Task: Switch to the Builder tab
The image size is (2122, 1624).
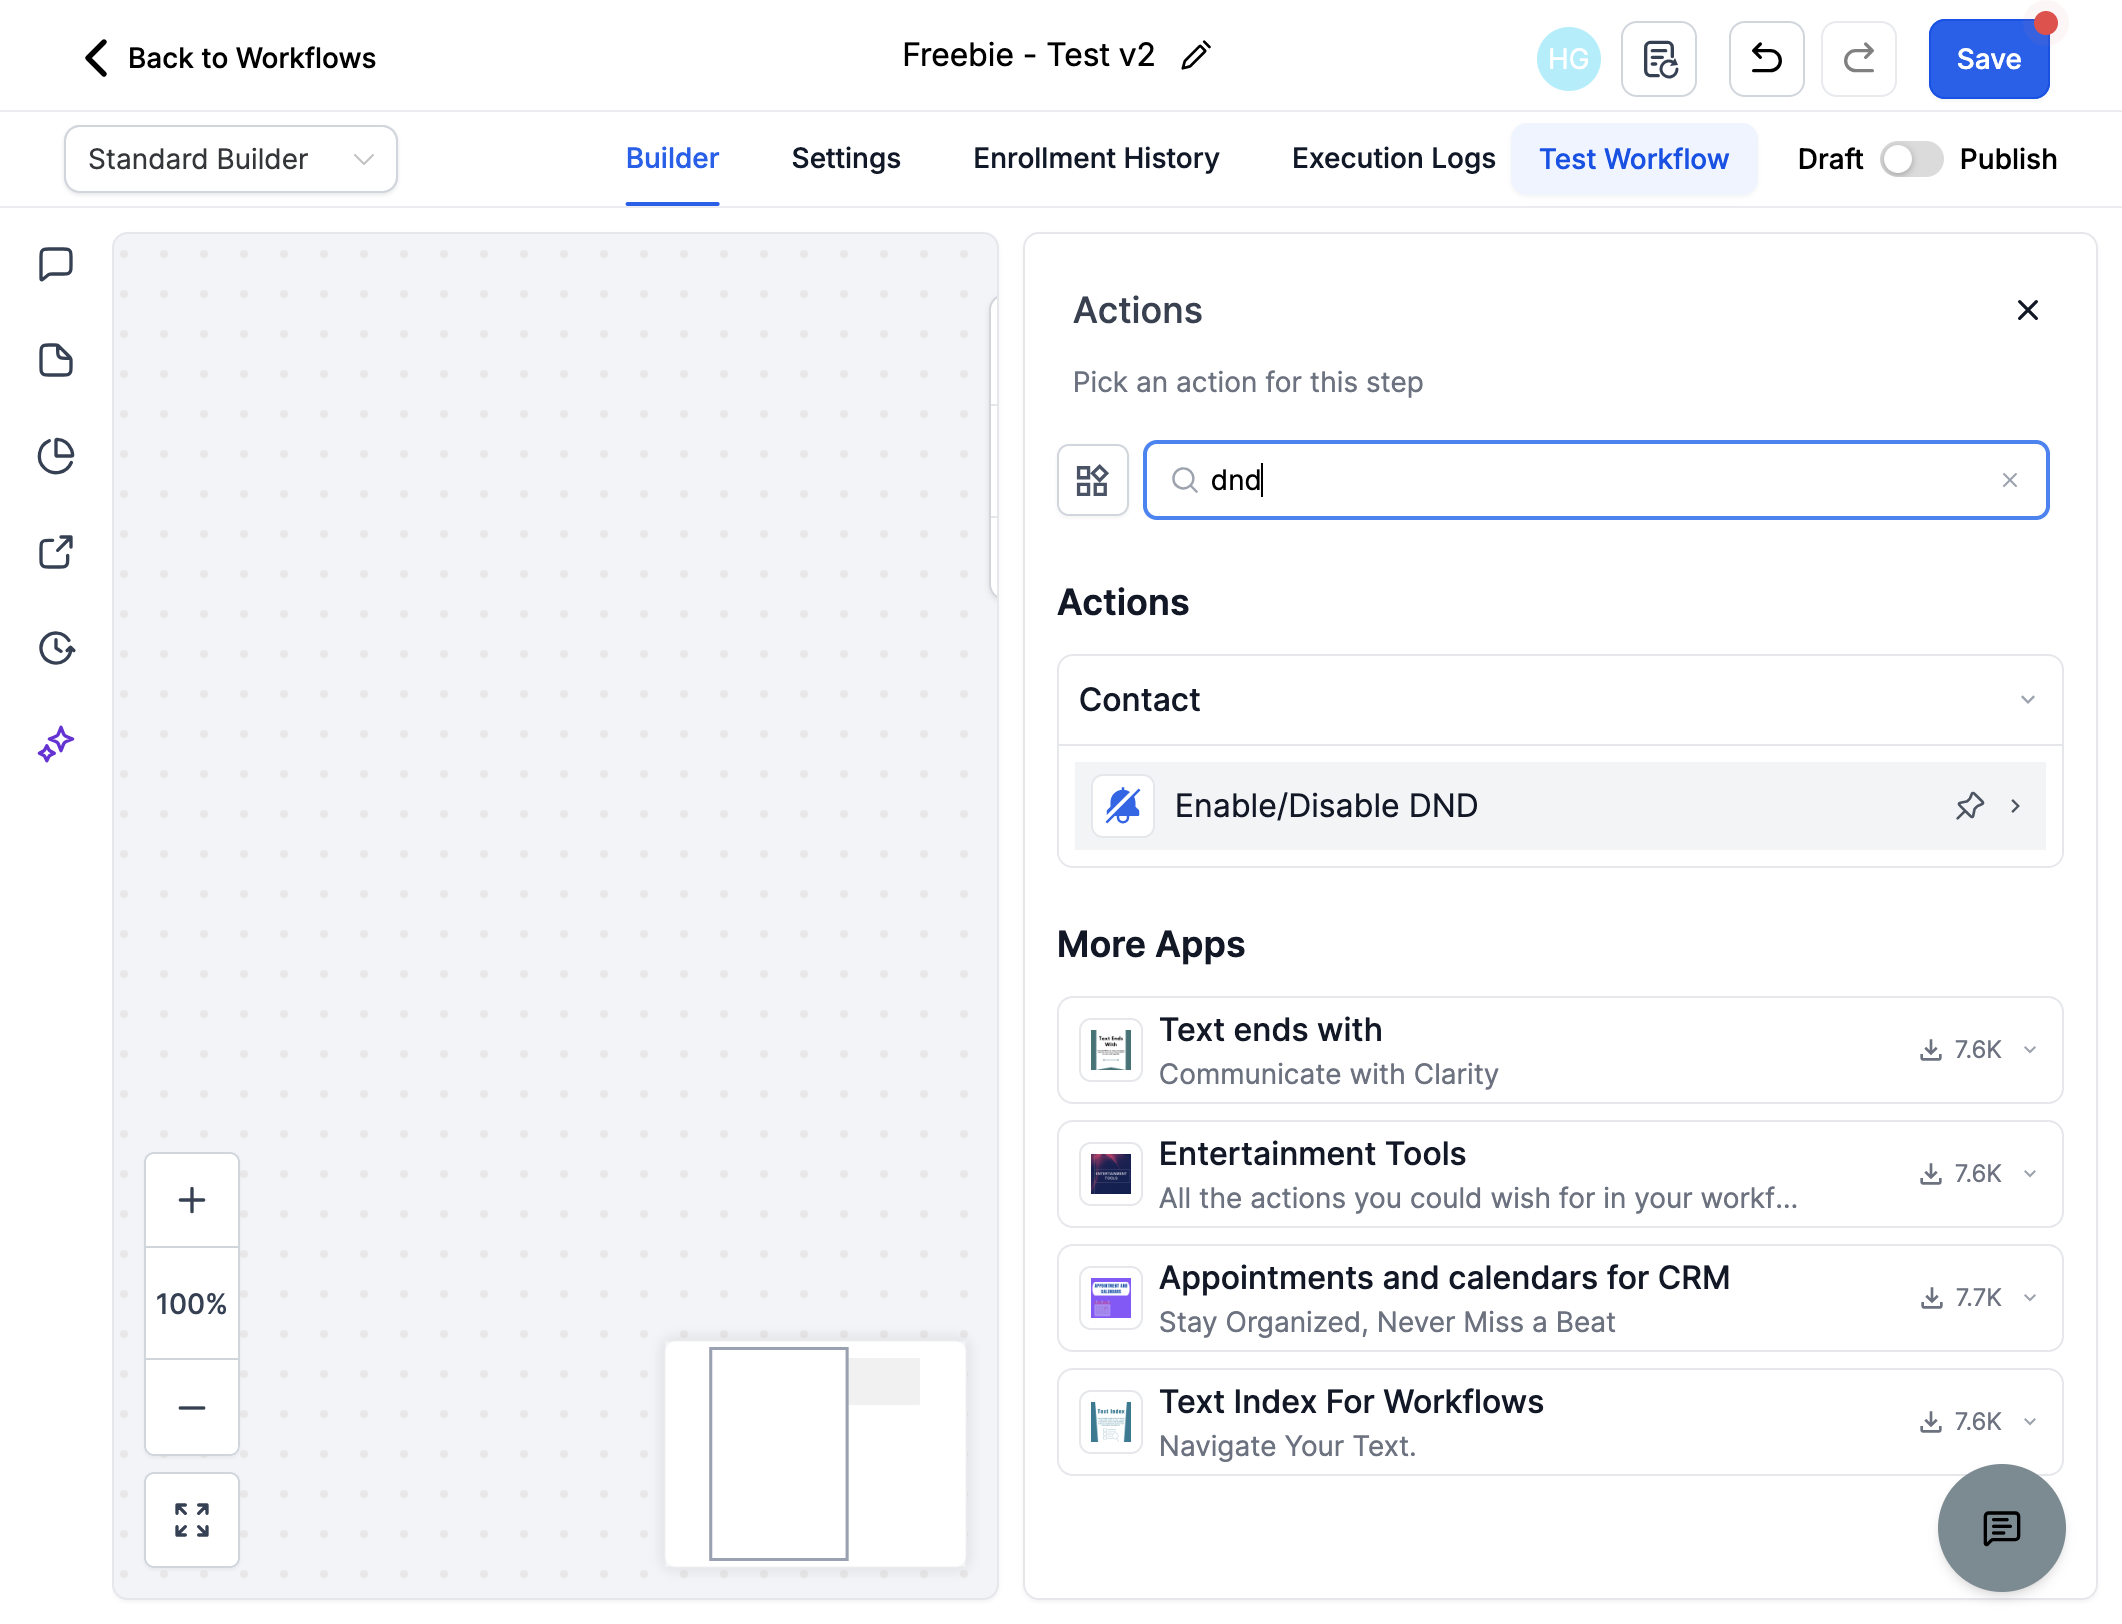Action: tap(672, 159)
